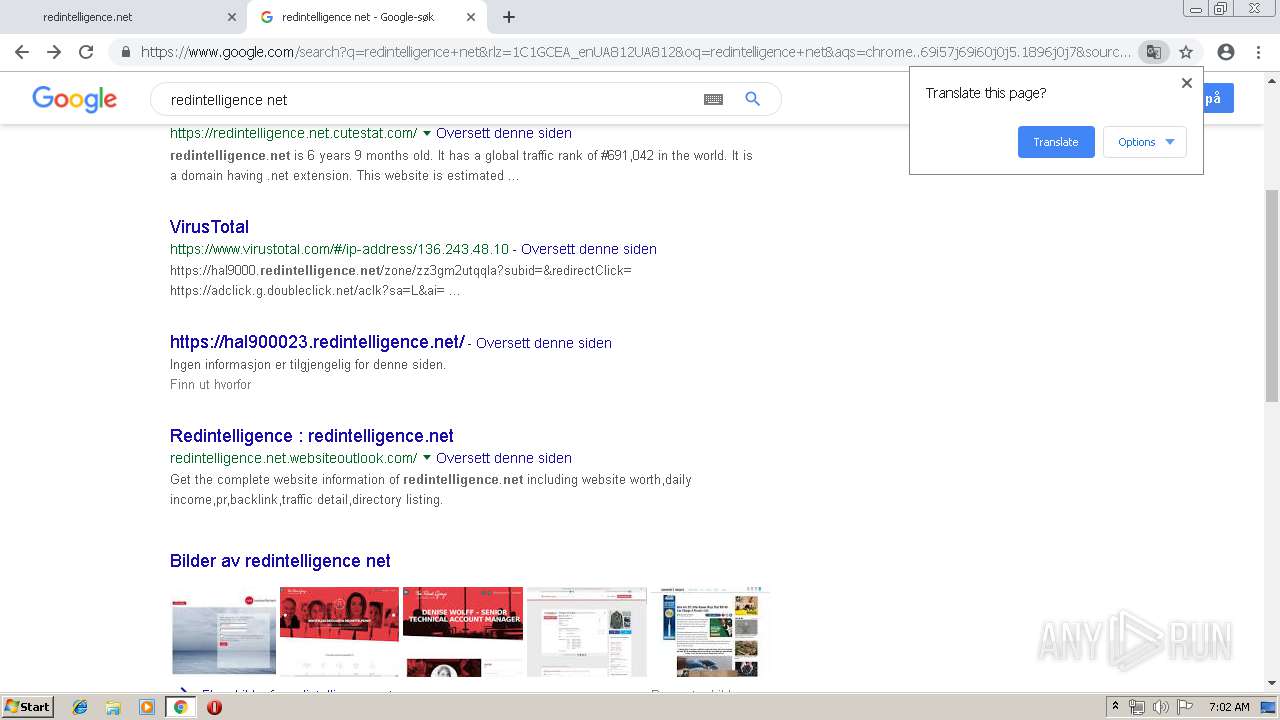1280x720 pixels.
Task: Open the network tray icon
Action: point(1137,707)
